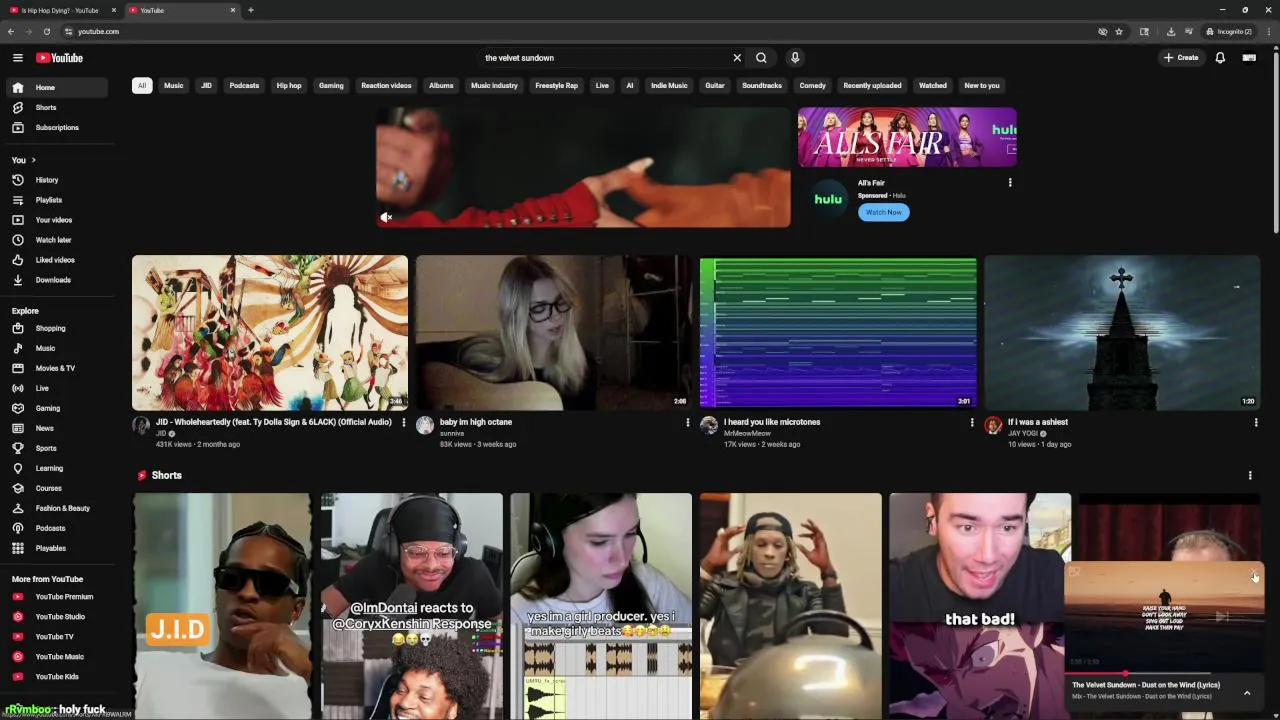This screenshot has height=720, width=1280.
Task: Select the Freestyle Rap filter chip
Action: point(556,86)
